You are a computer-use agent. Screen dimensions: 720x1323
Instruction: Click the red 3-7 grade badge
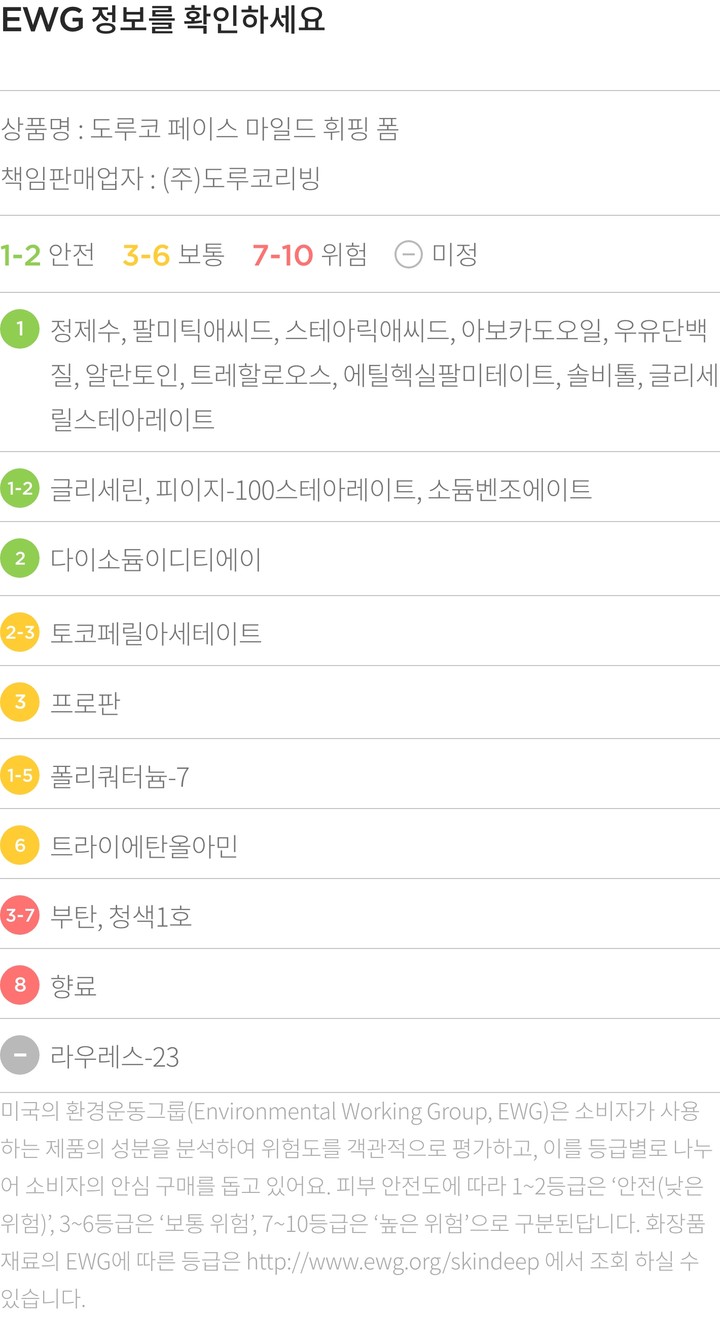point(20,916)
